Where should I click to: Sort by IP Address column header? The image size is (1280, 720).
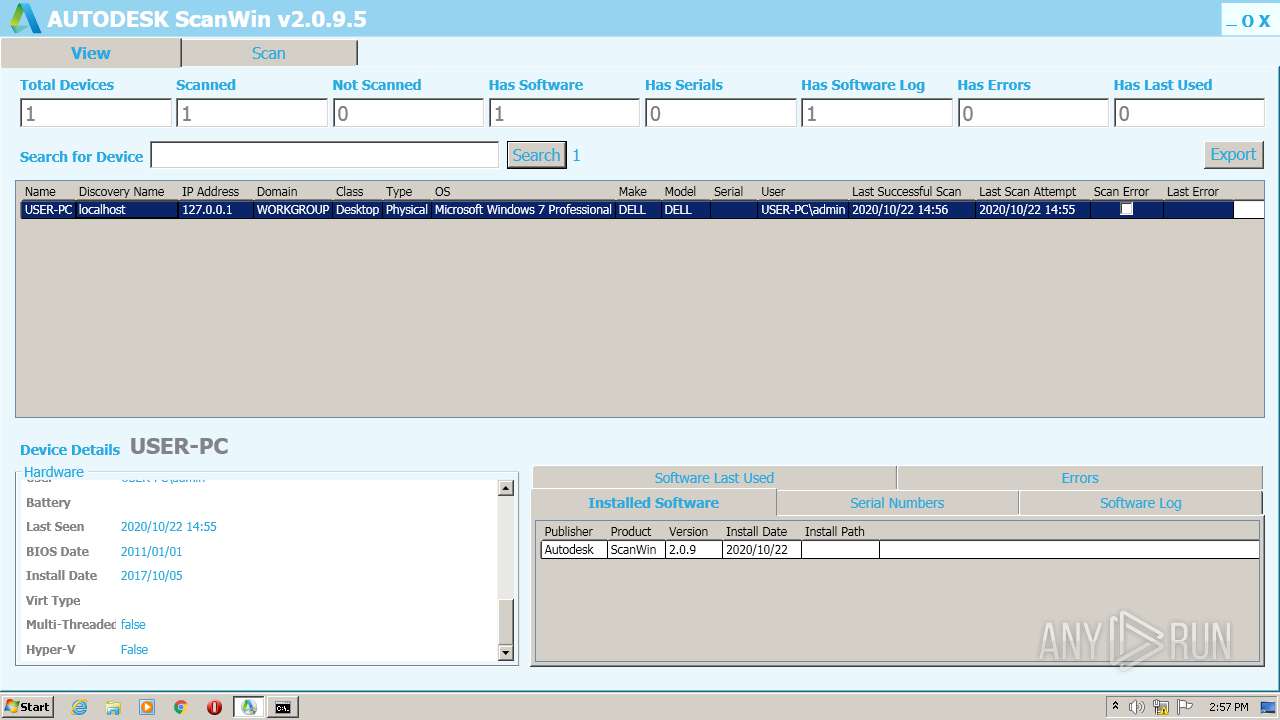(x=210, y=191)
